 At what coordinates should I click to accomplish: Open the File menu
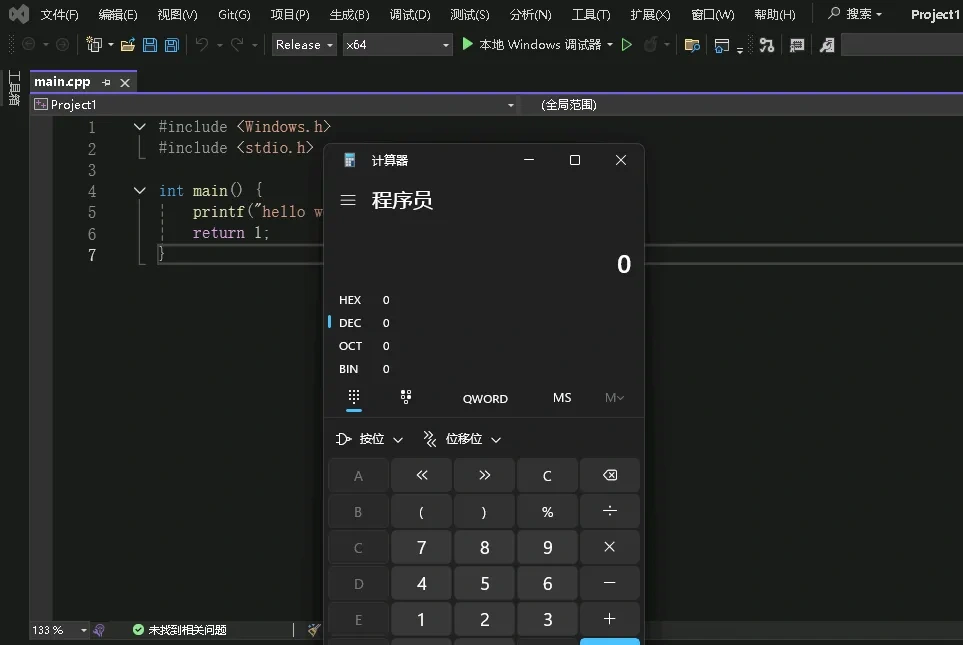click(60, 15)
